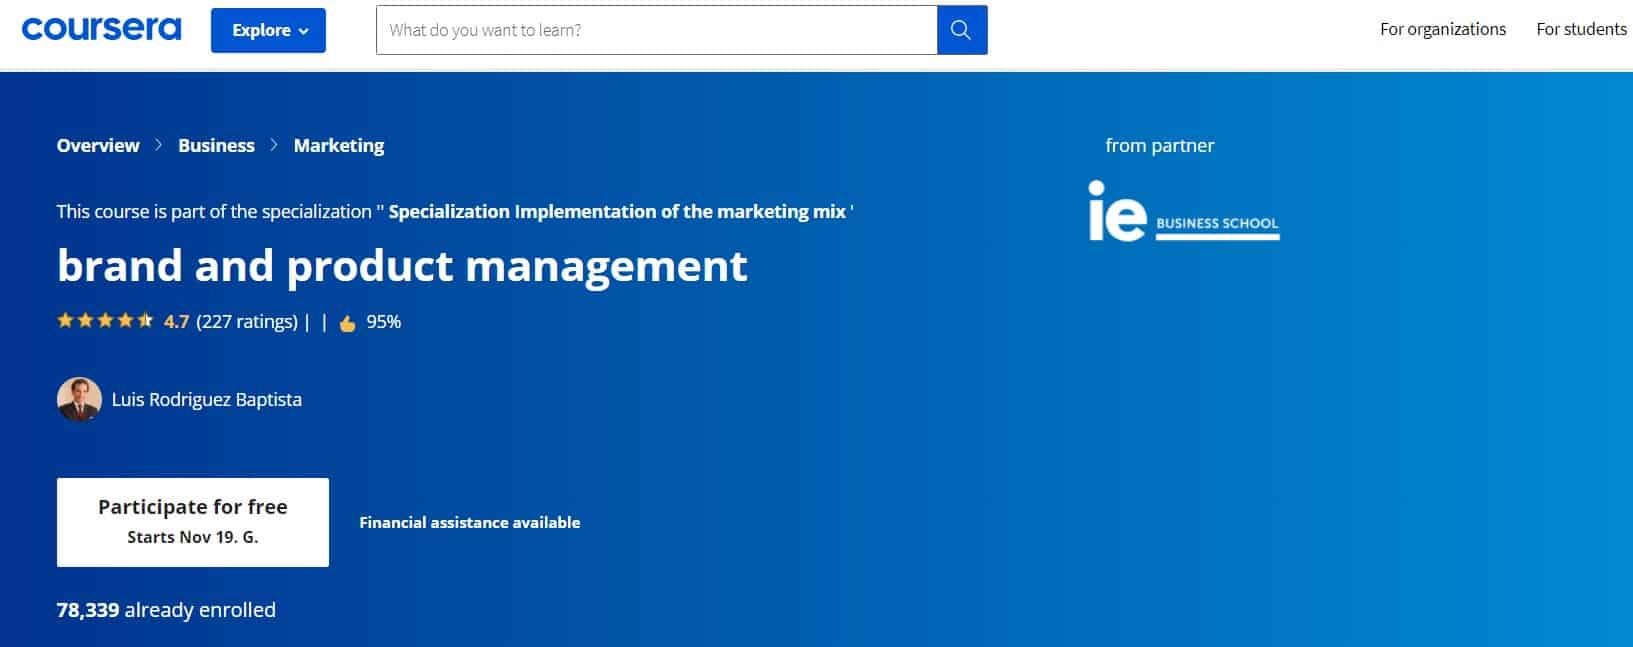The height and width of the screenshot is (647, 1633).
Task: Click the (227 ratings) text
Action: [247, 321]
